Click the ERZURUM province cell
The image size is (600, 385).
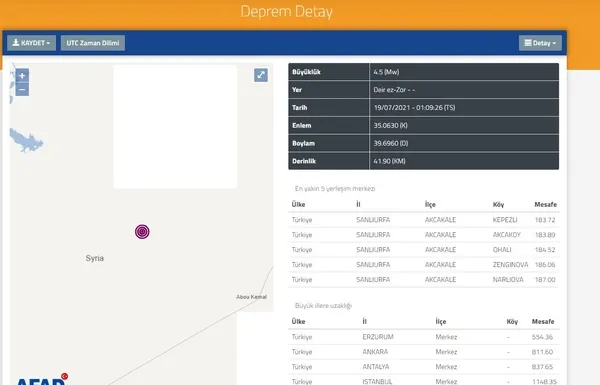378,337
